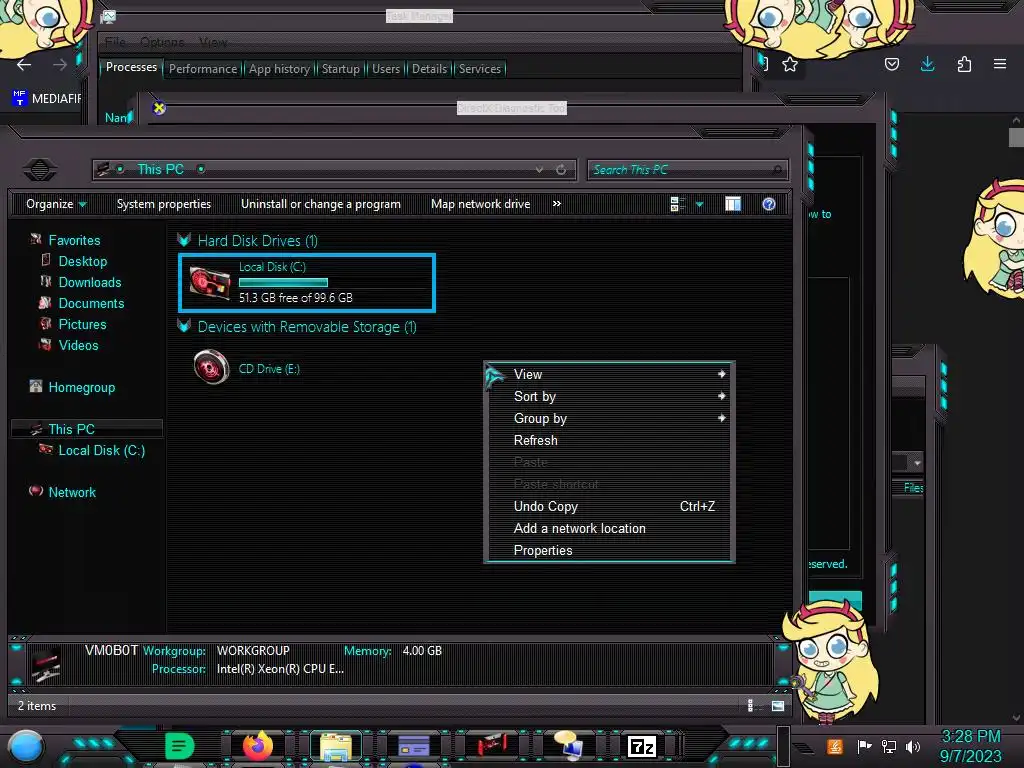
Task: Click the search magnifier in Explorer
Action: click(x=777, y=170)
